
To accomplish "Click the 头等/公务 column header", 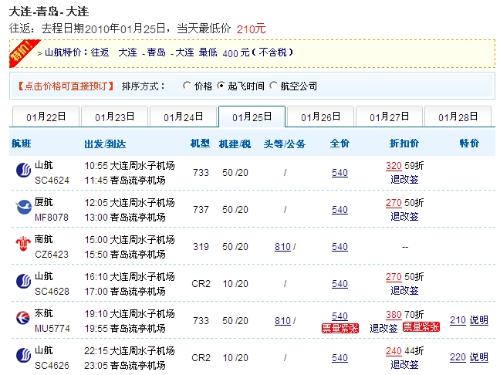I will click(284, 144).
